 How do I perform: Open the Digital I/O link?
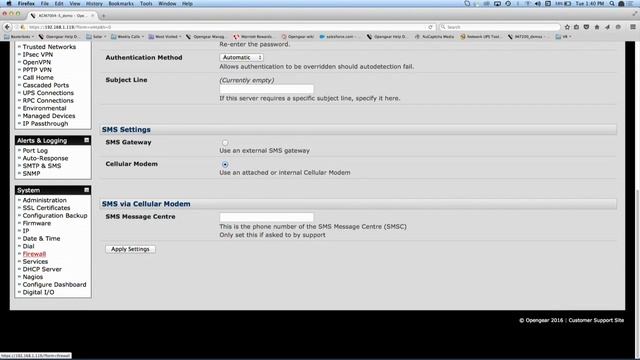(38, 292)
